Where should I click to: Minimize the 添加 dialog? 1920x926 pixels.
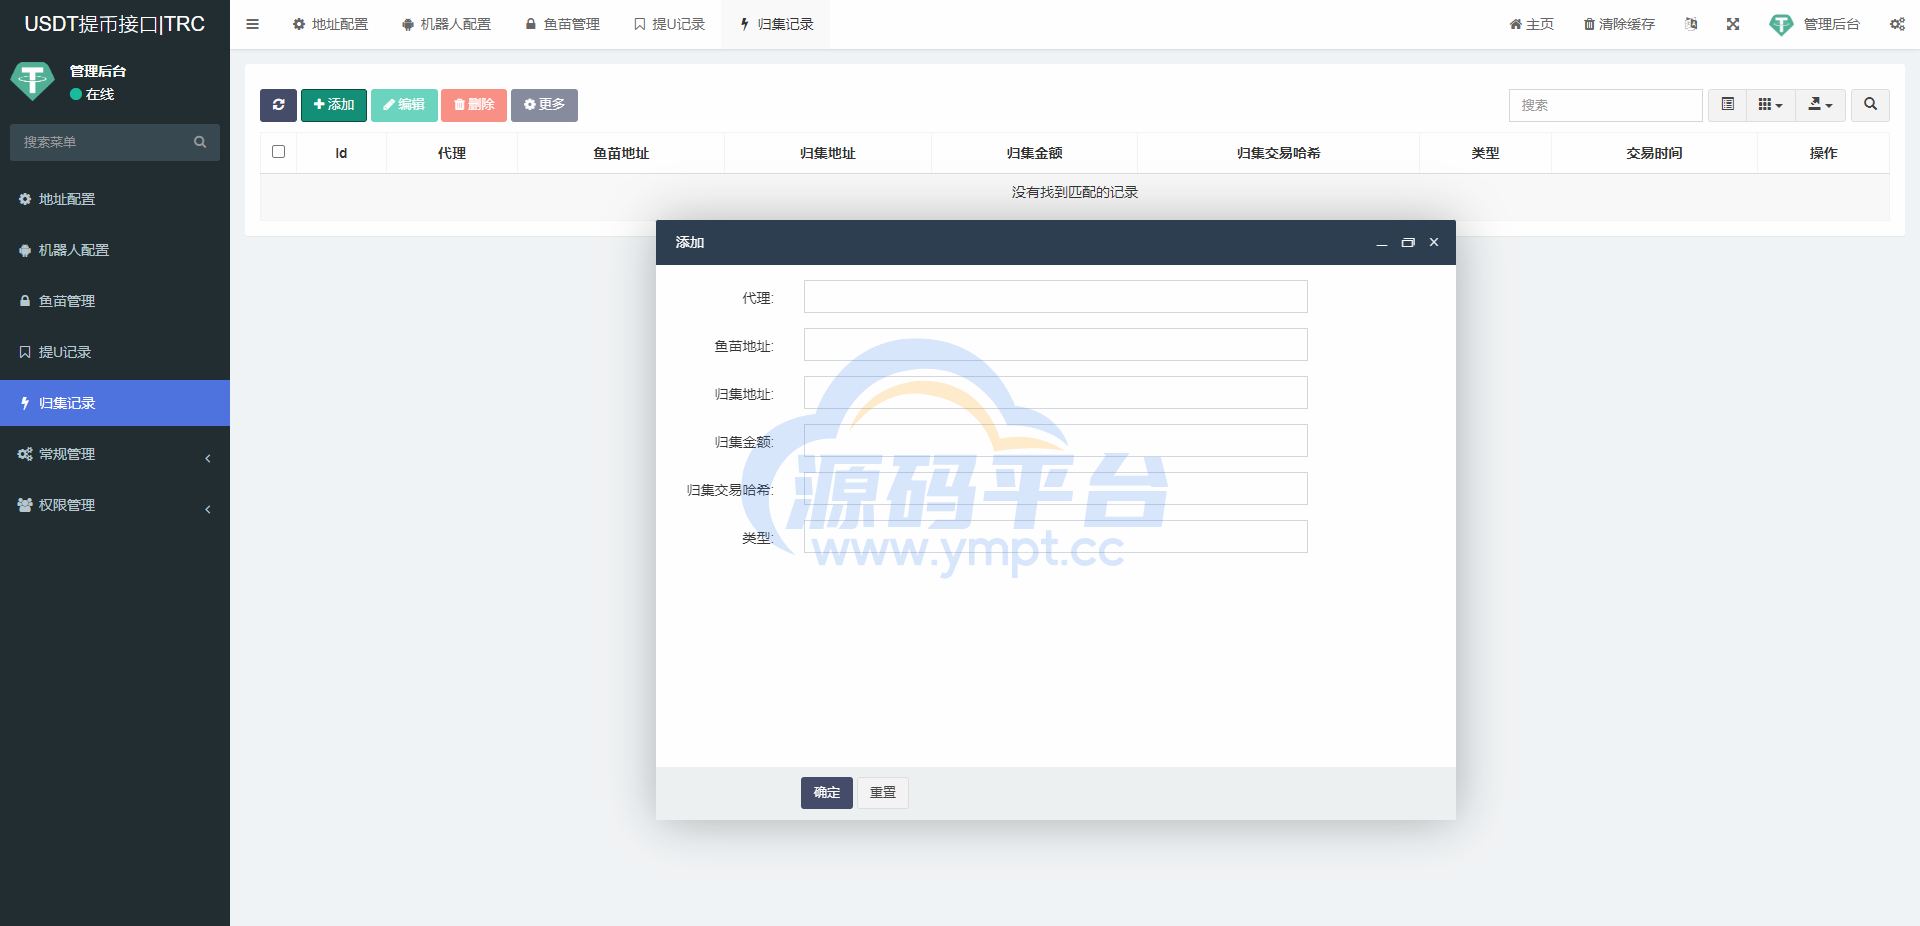[x=1381, y=243]
